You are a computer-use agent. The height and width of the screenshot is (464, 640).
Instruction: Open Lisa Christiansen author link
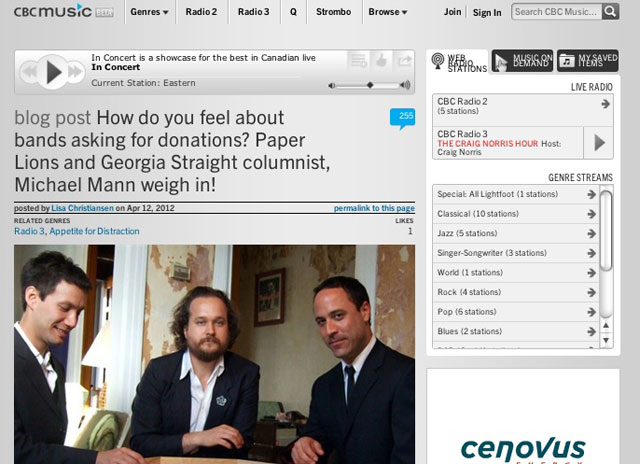(x=82, y=208)
